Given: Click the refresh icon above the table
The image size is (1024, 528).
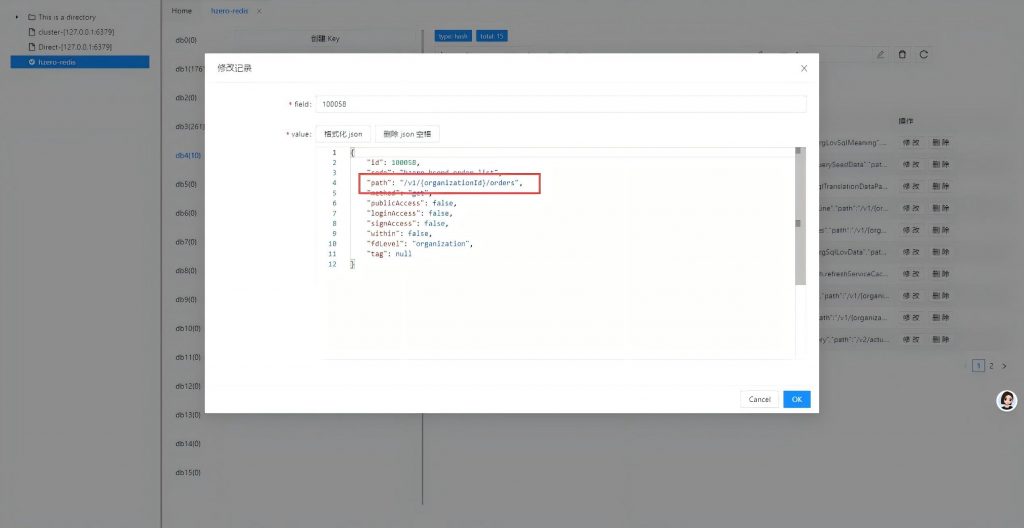Looking at the screenshot, I should 923,54.
